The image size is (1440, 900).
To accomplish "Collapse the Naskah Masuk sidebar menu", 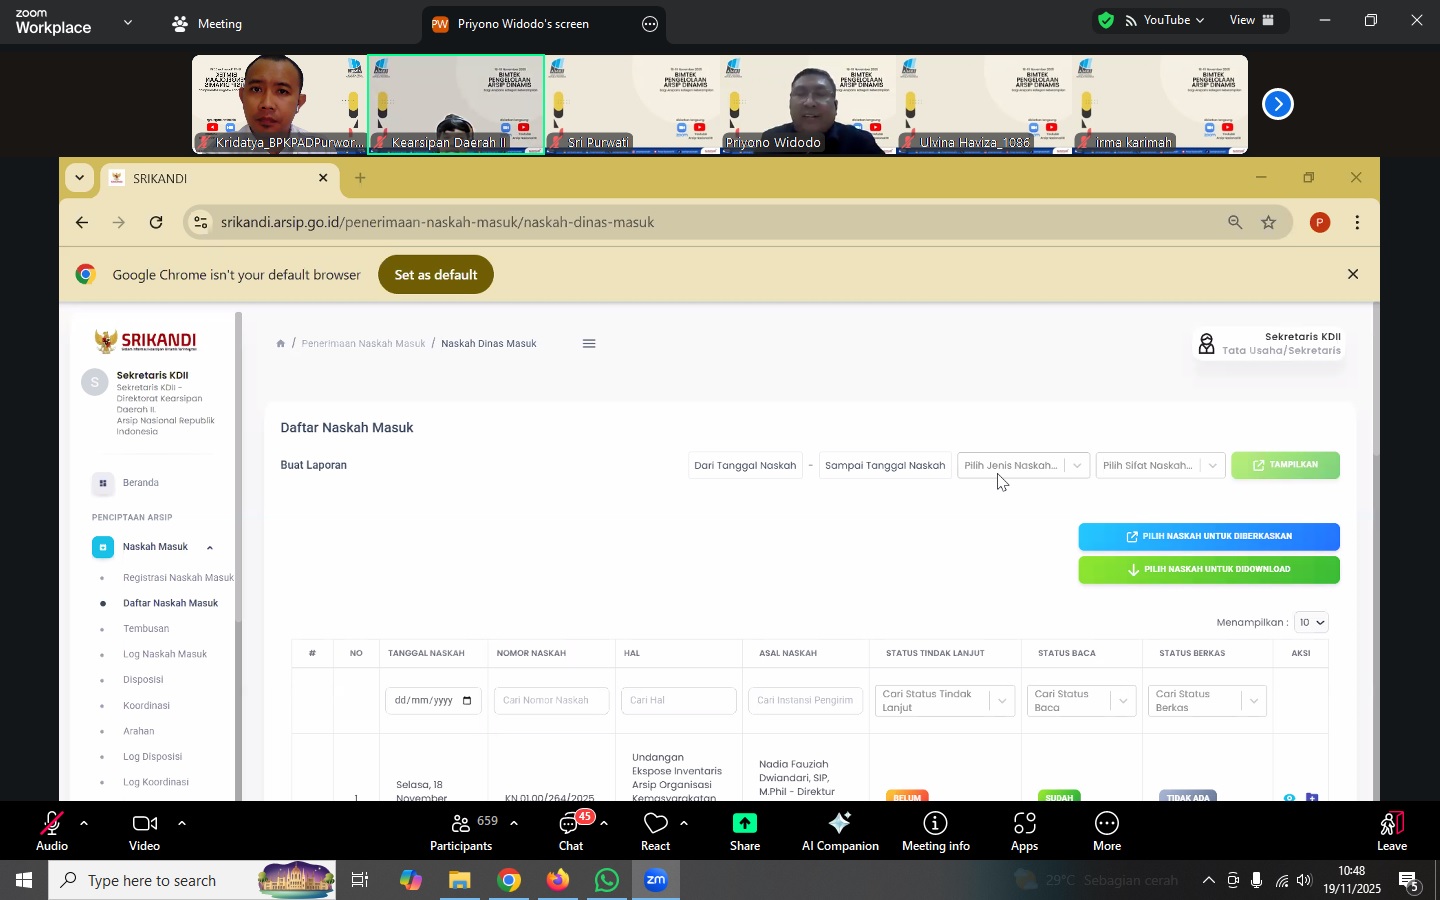I will pyautogui.click(x=209, y=548).
